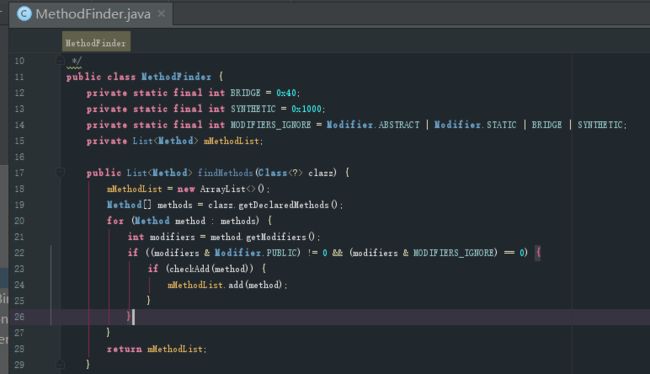The image size is (650, 374).
Task: Click return mMethodList statement on line 28
Action: (156, 349)
